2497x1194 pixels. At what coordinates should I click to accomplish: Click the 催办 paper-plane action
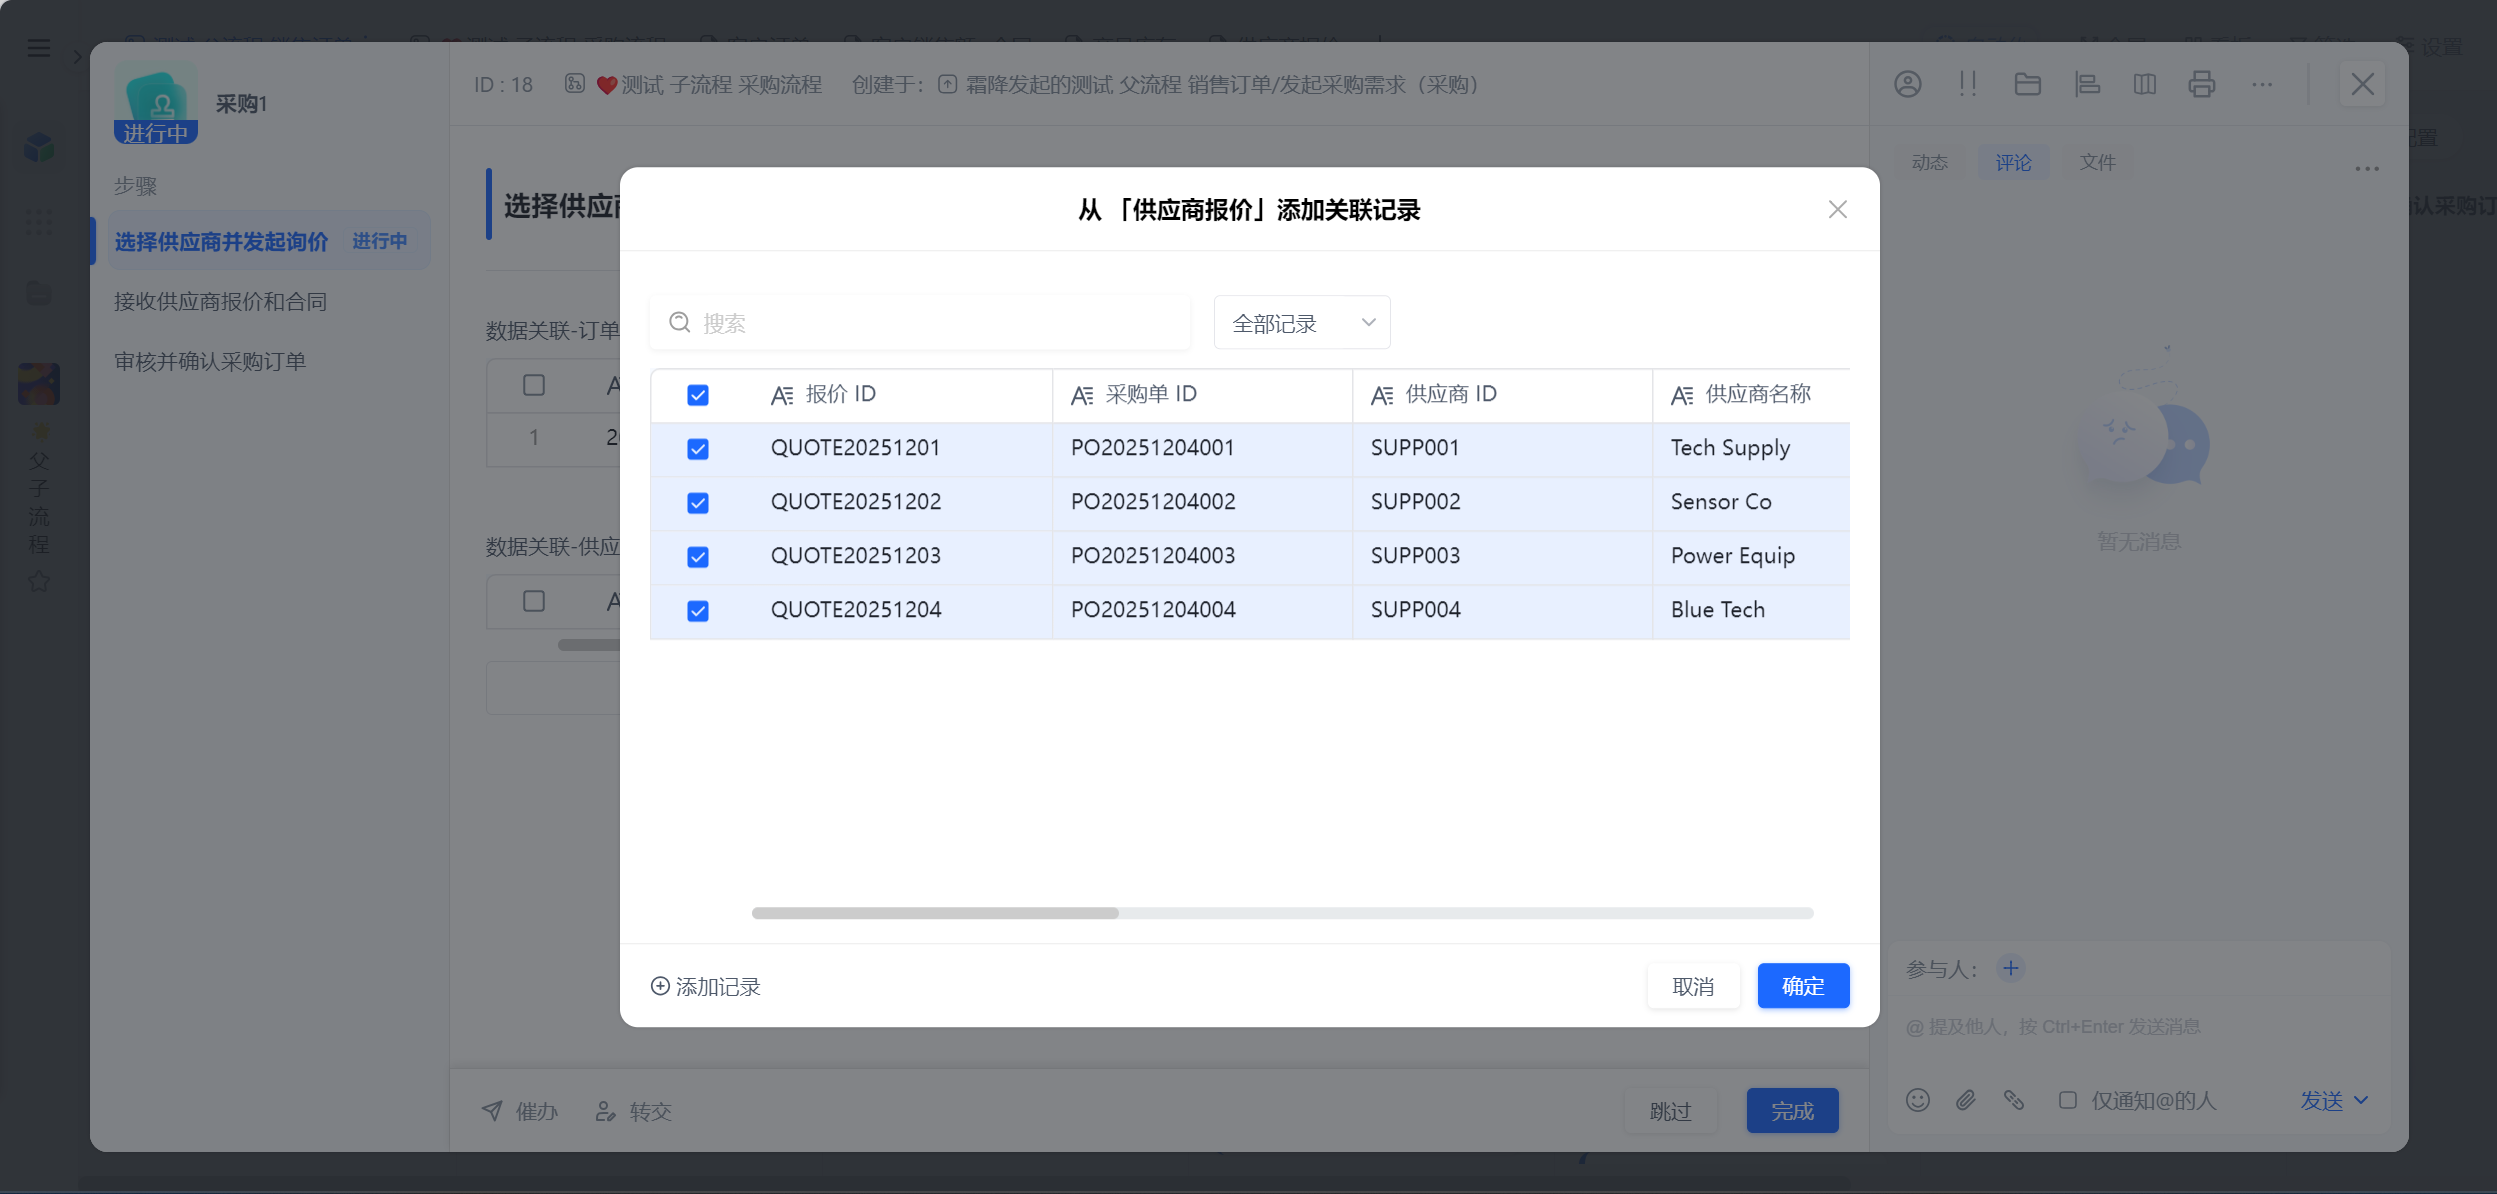point(519,1111)
